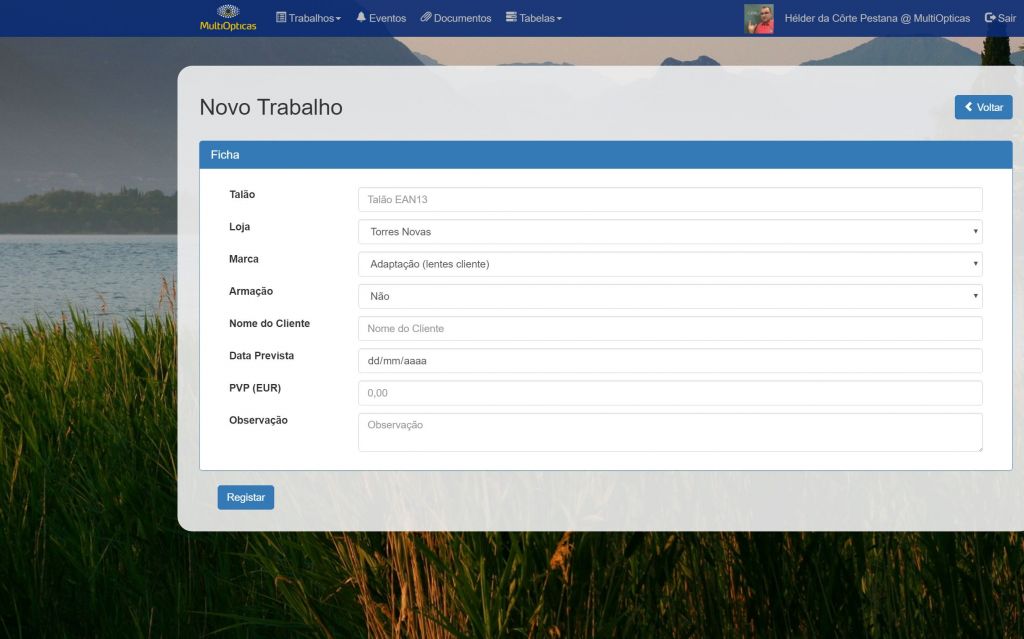
Task: Click the Voltar back button
Action: (983, 107)
